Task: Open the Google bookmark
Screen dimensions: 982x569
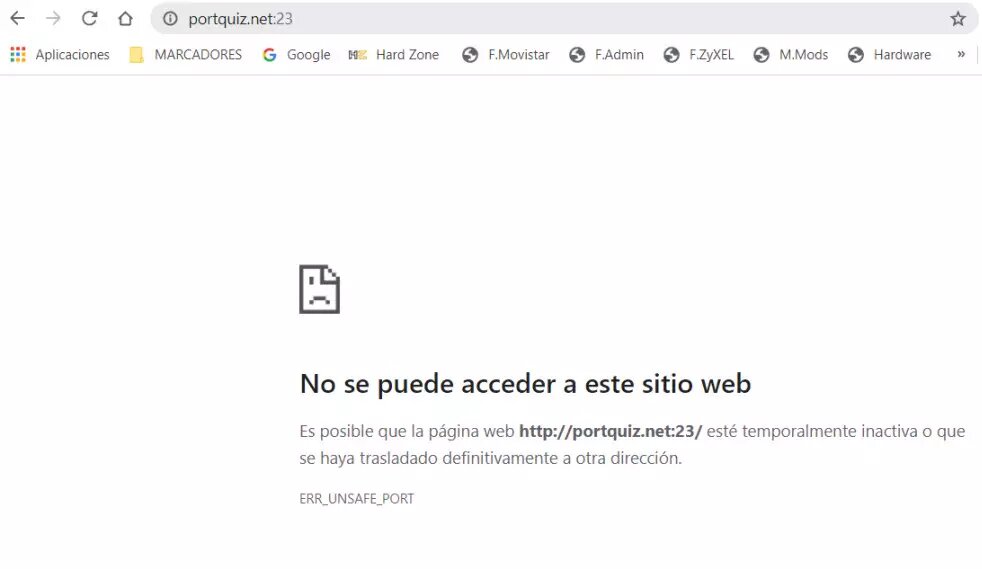Action: click(x=297, y=55)
